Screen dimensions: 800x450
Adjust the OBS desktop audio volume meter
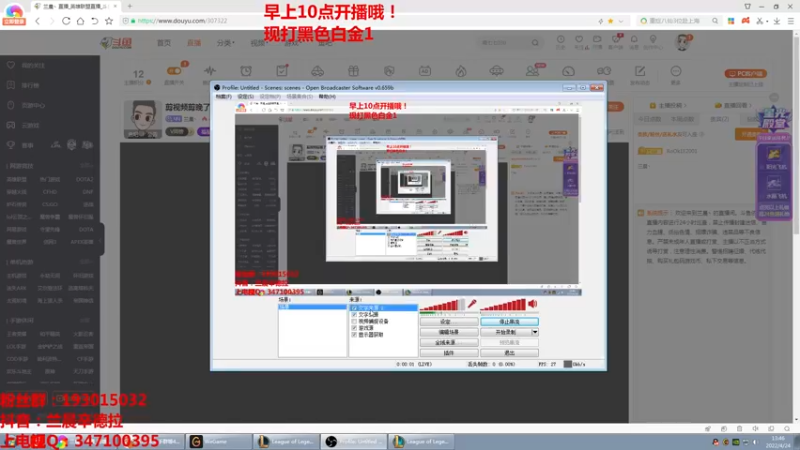click(503, 305)
